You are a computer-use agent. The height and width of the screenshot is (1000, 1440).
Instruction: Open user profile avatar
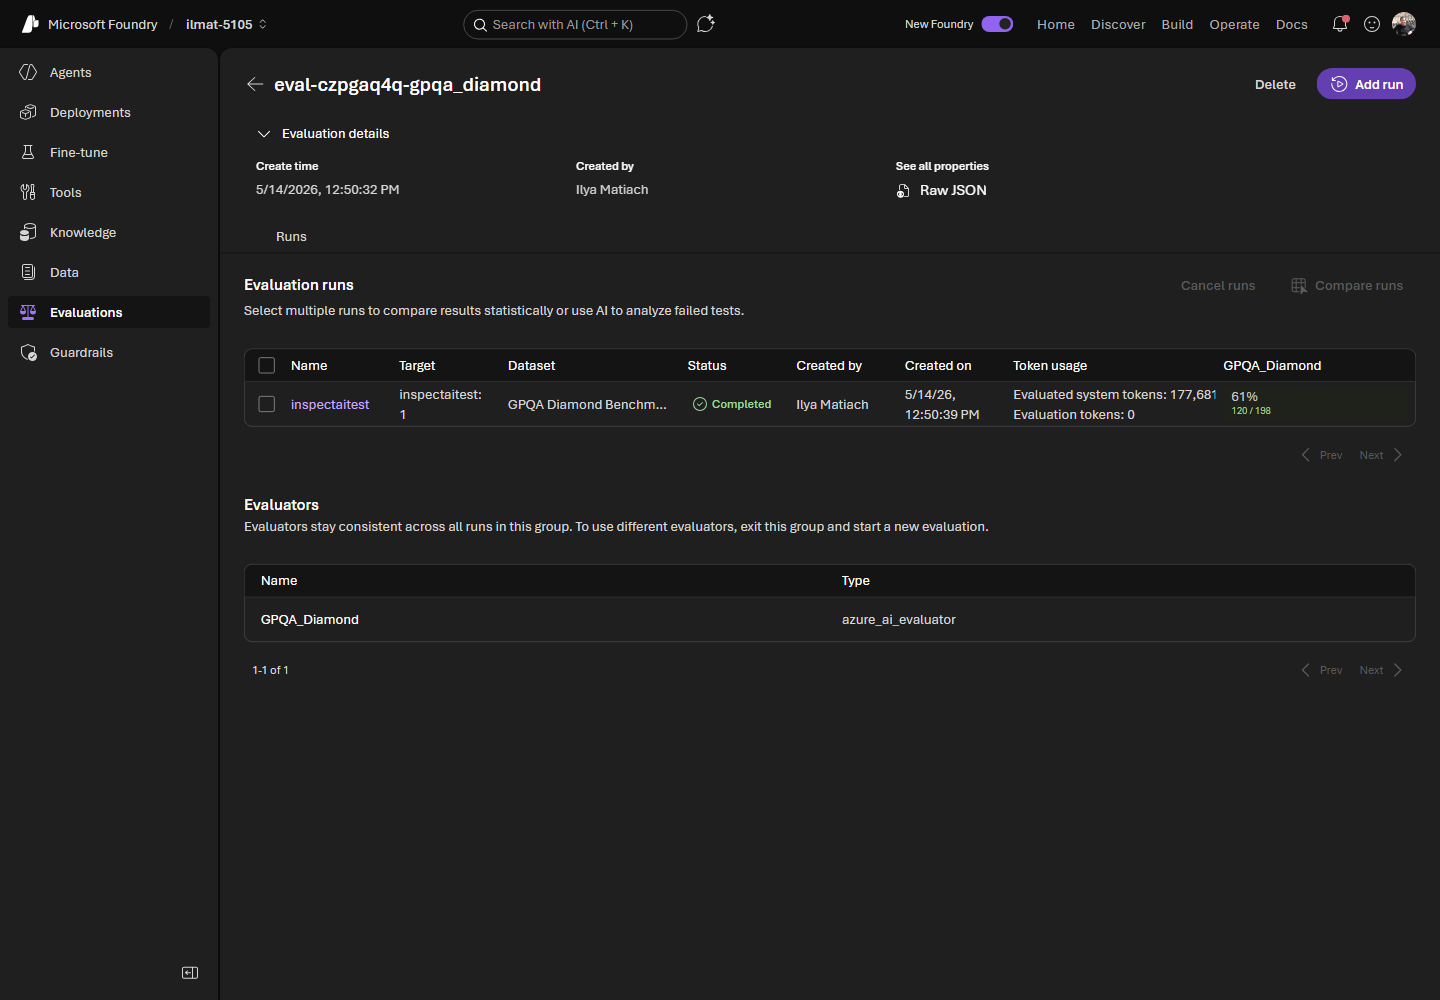[x=1404, y=24]
